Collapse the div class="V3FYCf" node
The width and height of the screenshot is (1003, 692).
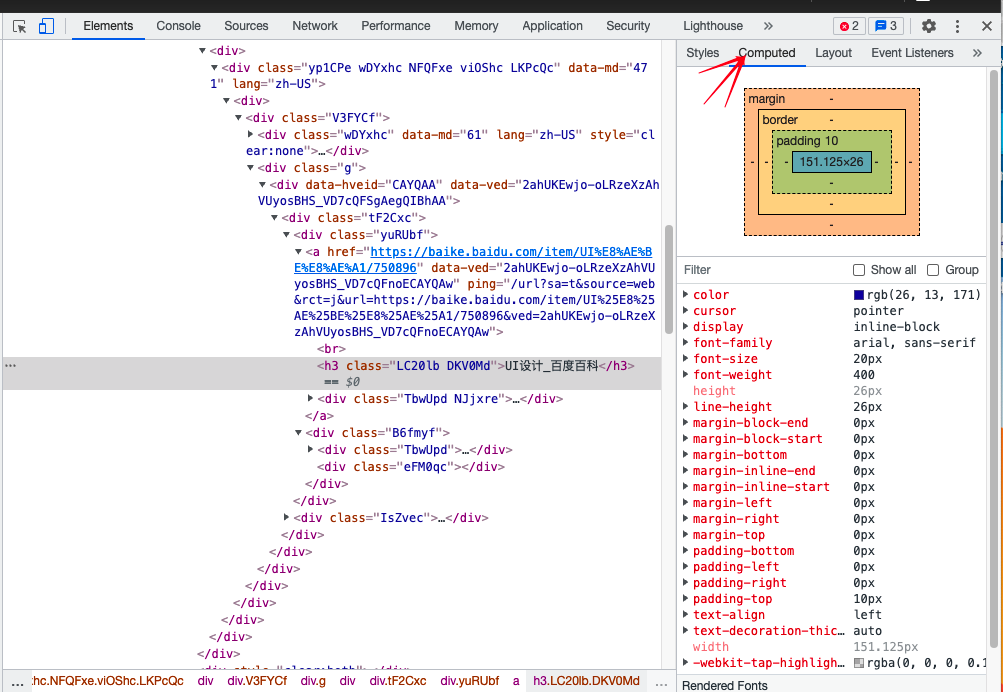click(x=239, y=118)
